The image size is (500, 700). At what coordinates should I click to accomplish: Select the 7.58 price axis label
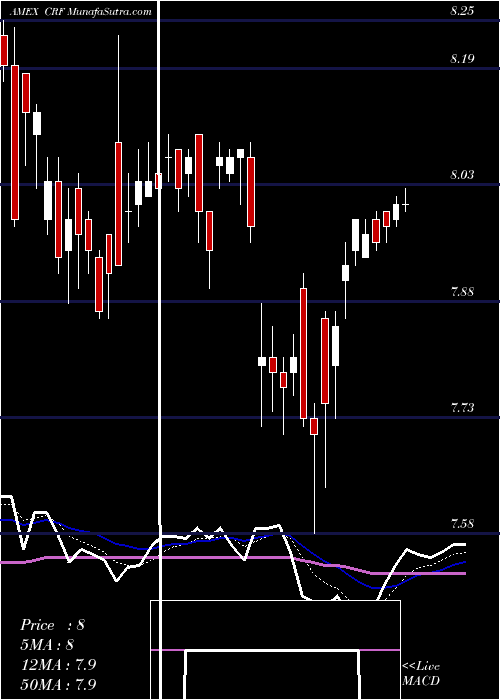[462, 524]
